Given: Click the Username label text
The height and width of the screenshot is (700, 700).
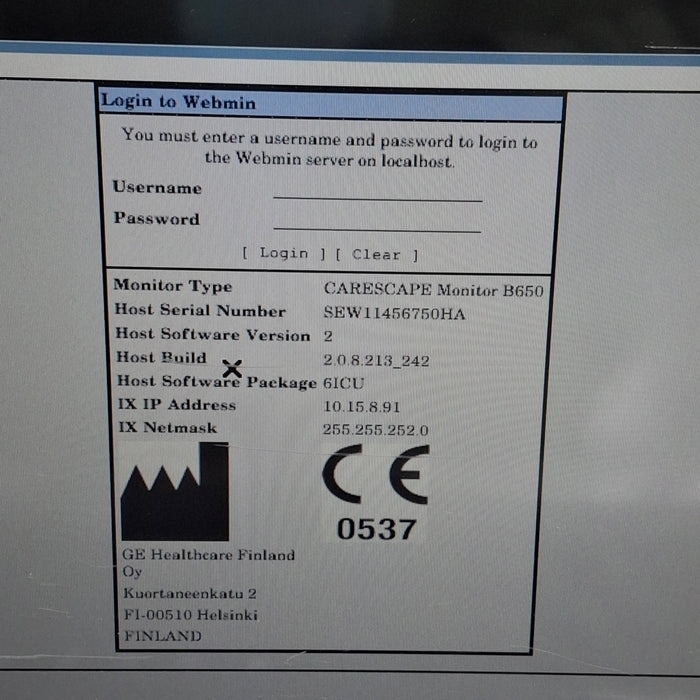Looking at the screenshot, I should tap(157, 187).
